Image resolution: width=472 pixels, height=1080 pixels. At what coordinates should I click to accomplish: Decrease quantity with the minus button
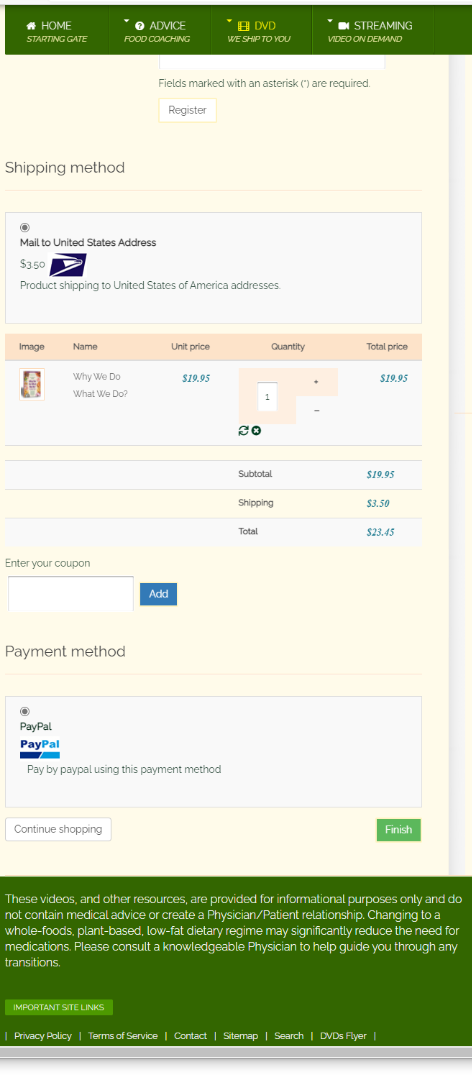coord(316,411)
